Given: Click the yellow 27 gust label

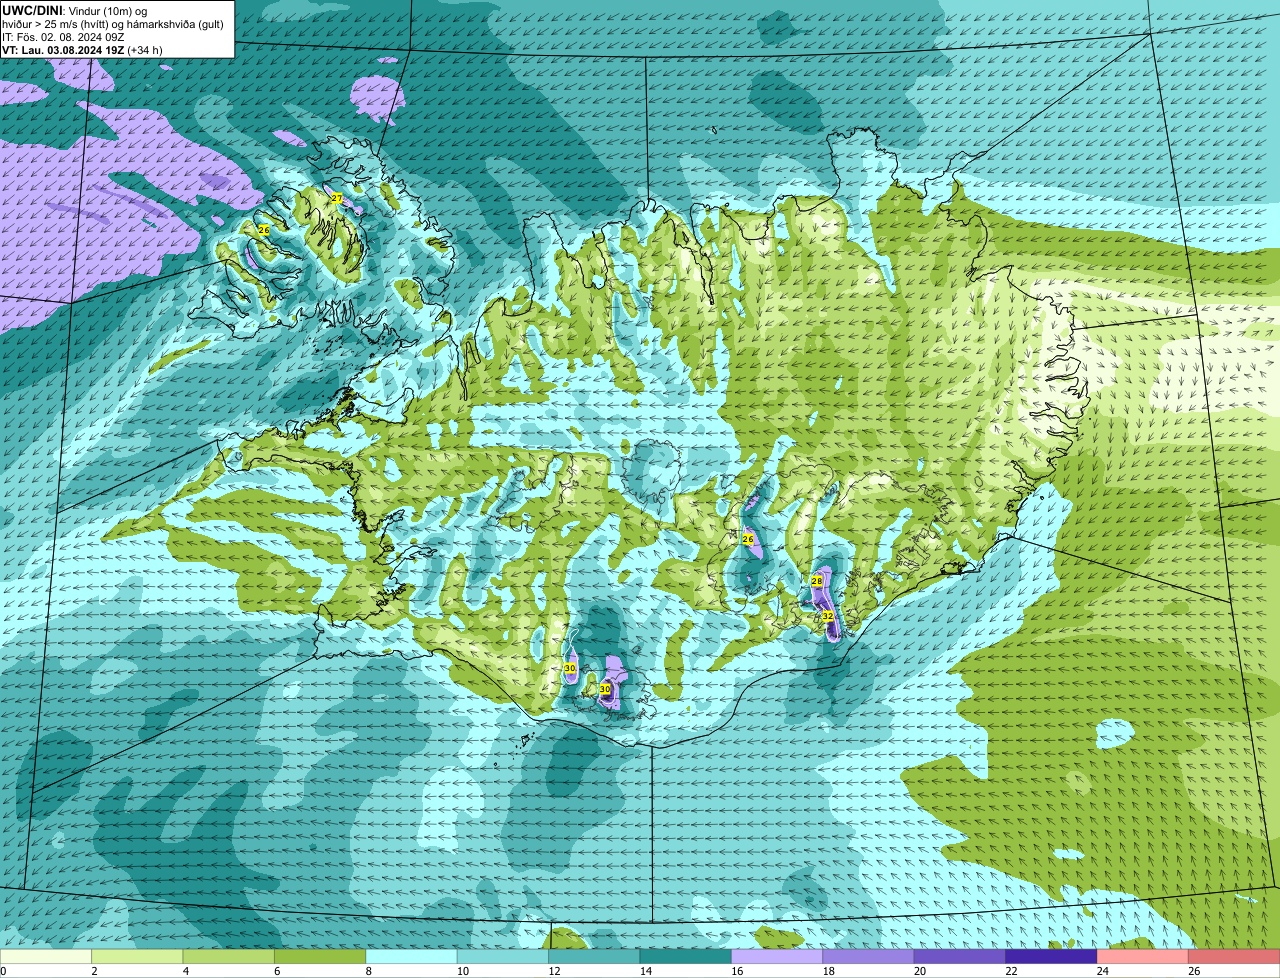Looking at the screenshot, I should click(x=337, y=198).
